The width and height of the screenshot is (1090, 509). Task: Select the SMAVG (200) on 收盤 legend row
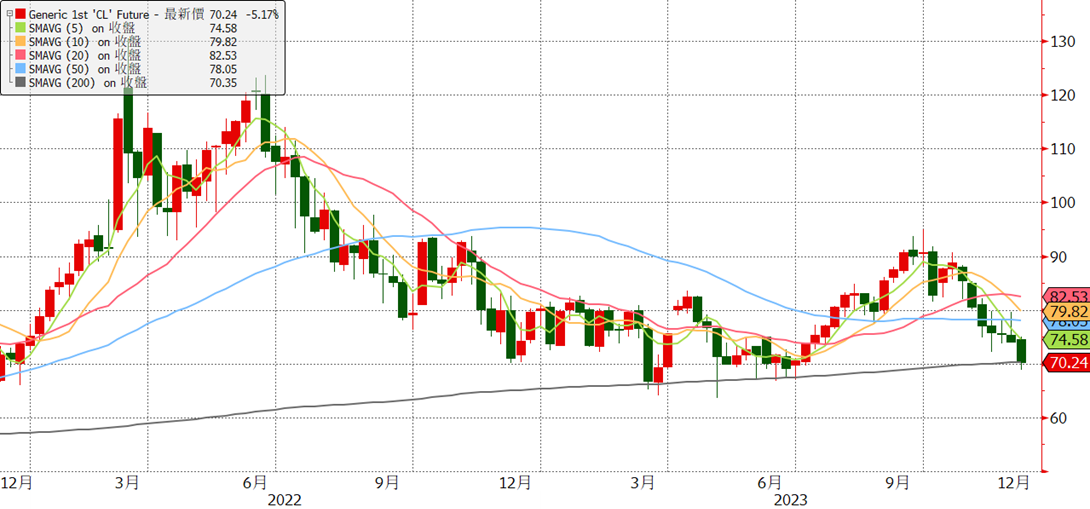click(88, 83)
